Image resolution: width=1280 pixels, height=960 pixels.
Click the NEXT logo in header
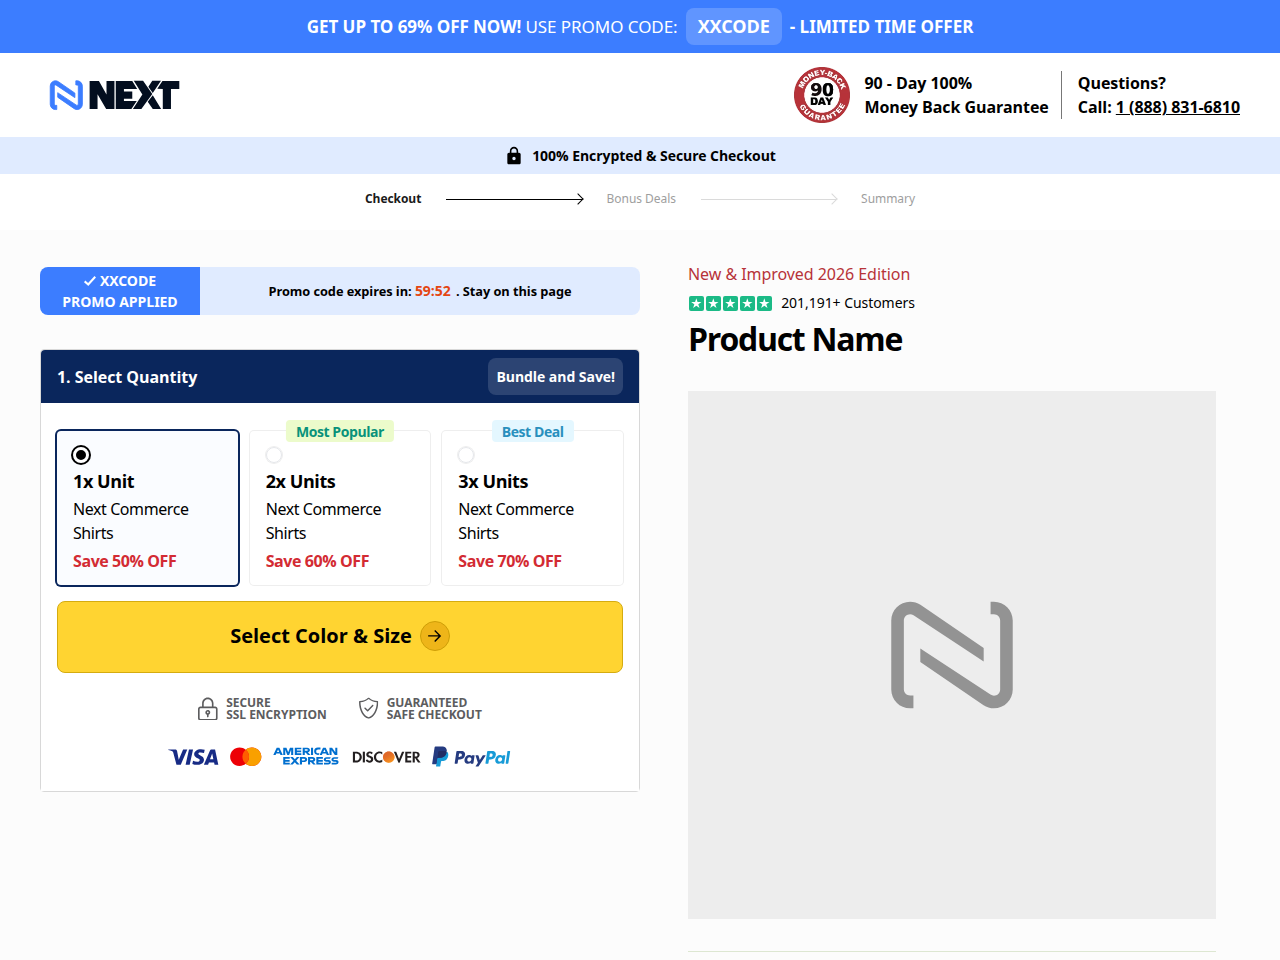coord(114,95)
